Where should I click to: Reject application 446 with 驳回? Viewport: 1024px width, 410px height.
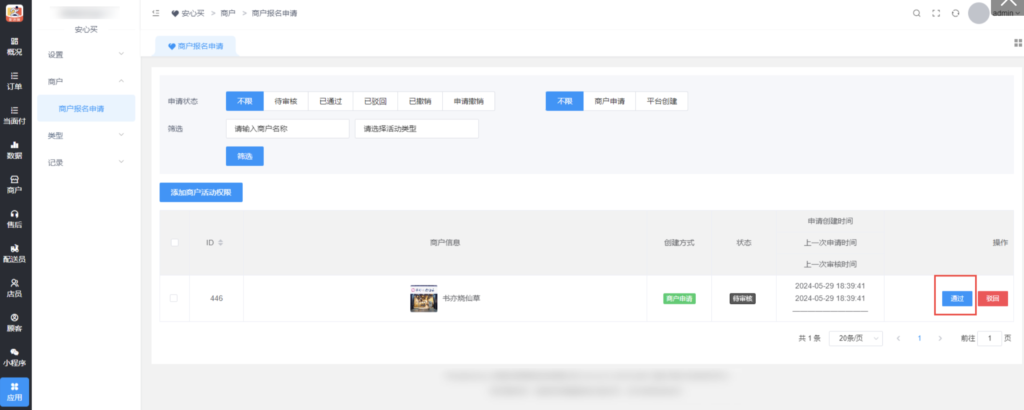pos(993,298)
